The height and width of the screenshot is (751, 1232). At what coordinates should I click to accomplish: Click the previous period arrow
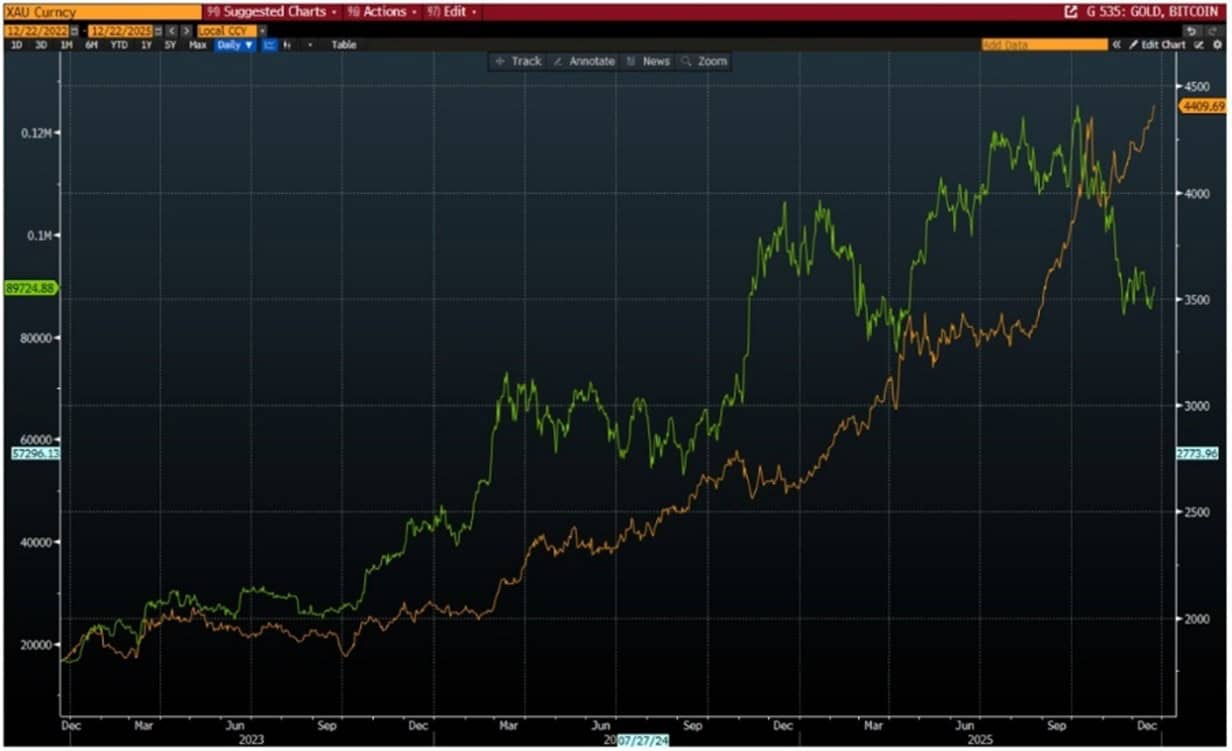click(171, 31)
